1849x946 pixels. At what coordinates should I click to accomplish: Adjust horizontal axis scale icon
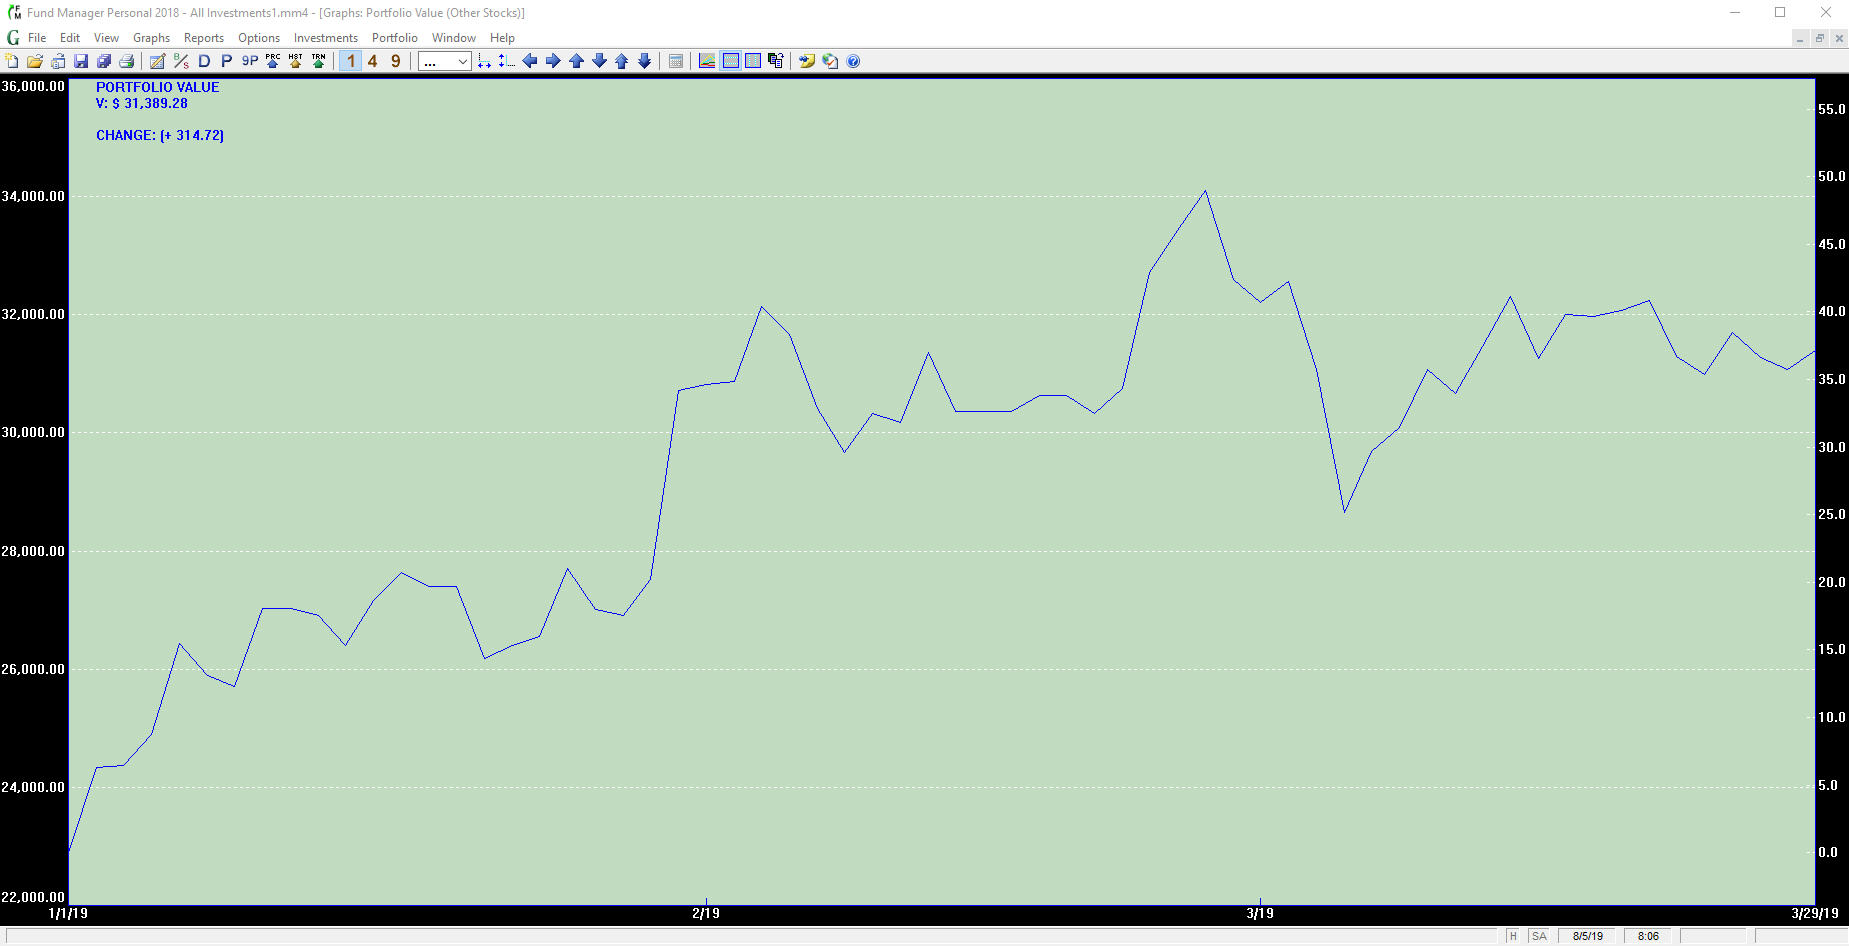point(484,61)
